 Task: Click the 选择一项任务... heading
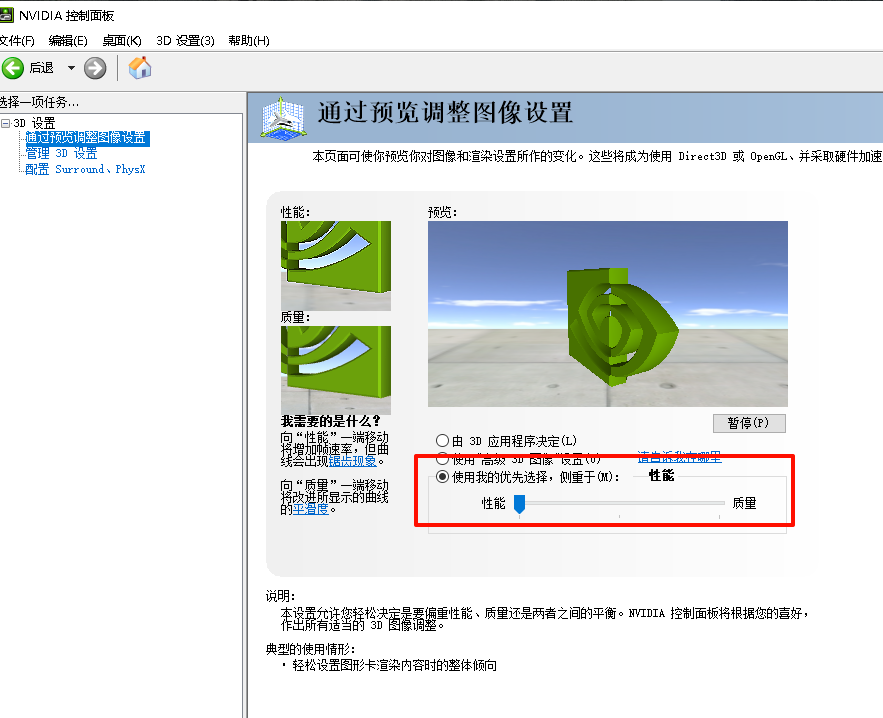[39, 102]
